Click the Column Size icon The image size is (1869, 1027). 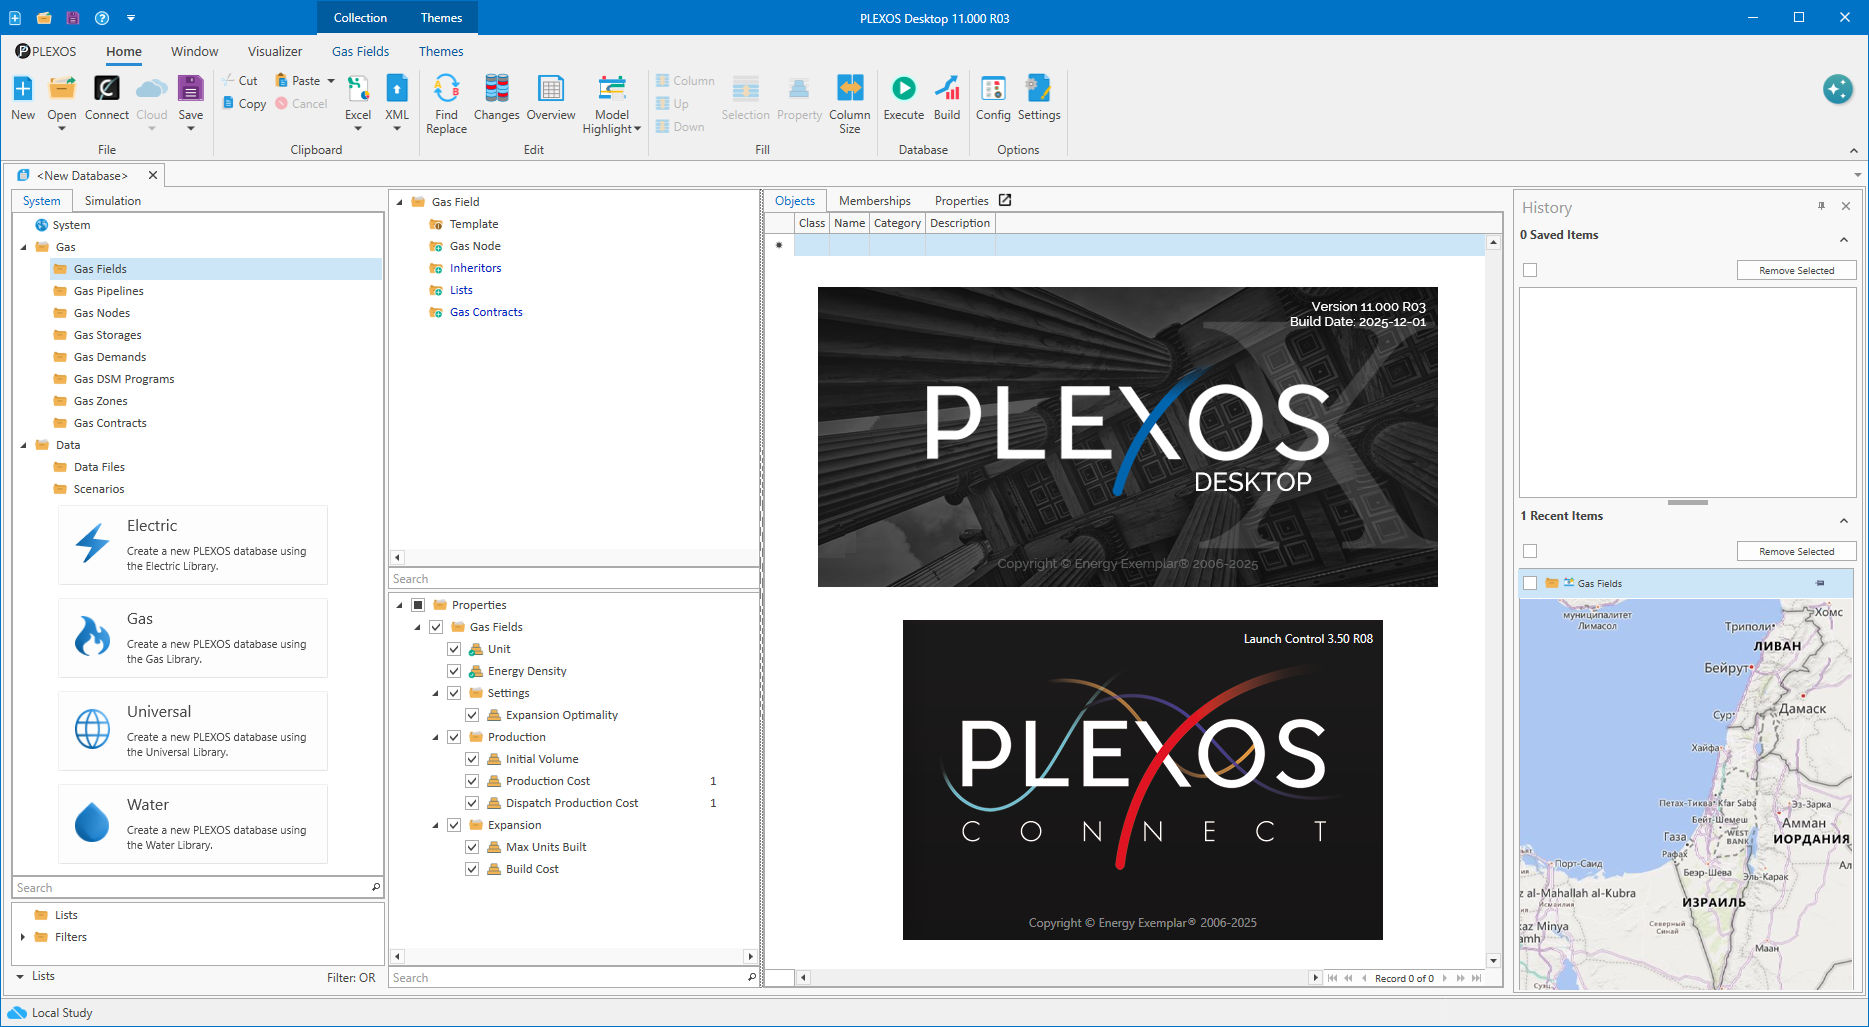[x=849, y=90]
